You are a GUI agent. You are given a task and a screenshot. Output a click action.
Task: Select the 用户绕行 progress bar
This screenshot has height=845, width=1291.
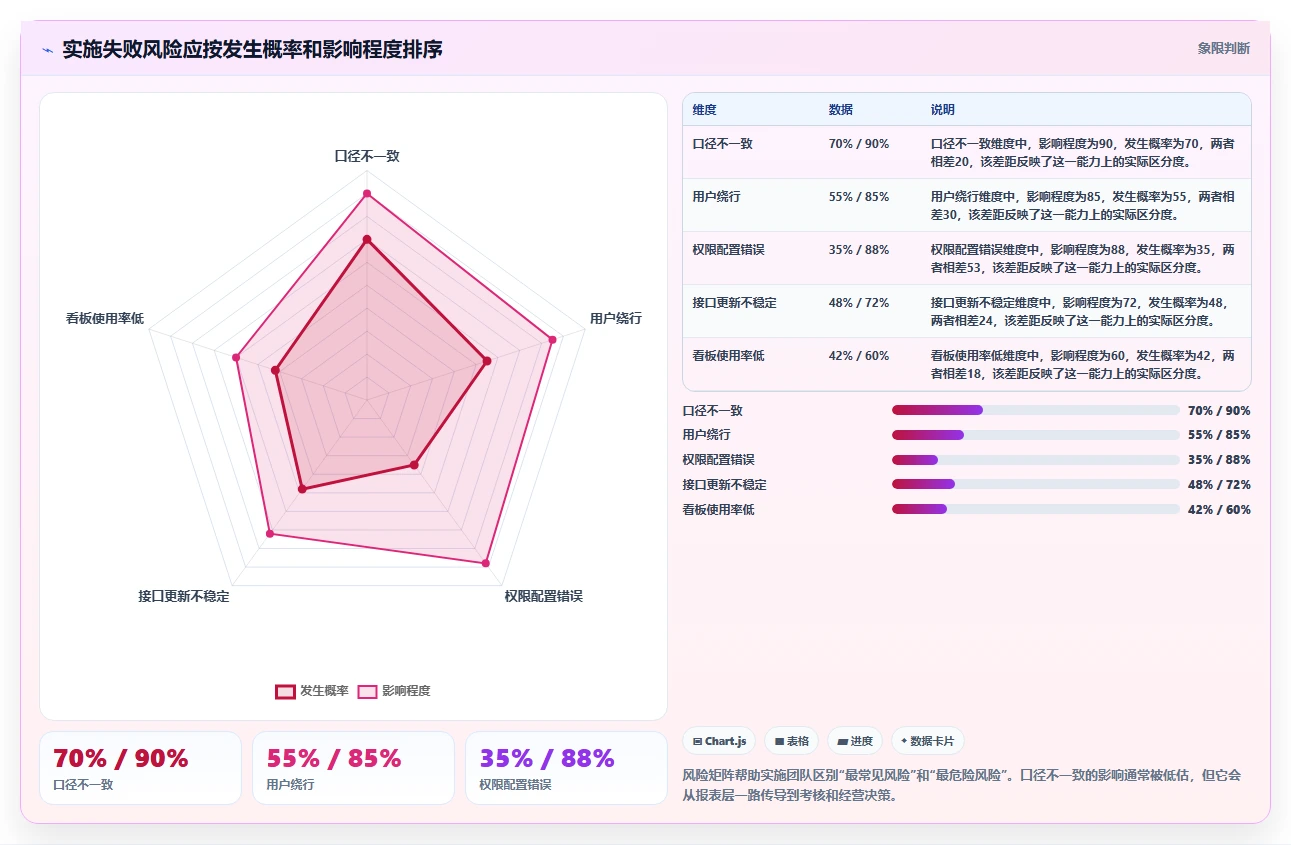click(1036, 435)
